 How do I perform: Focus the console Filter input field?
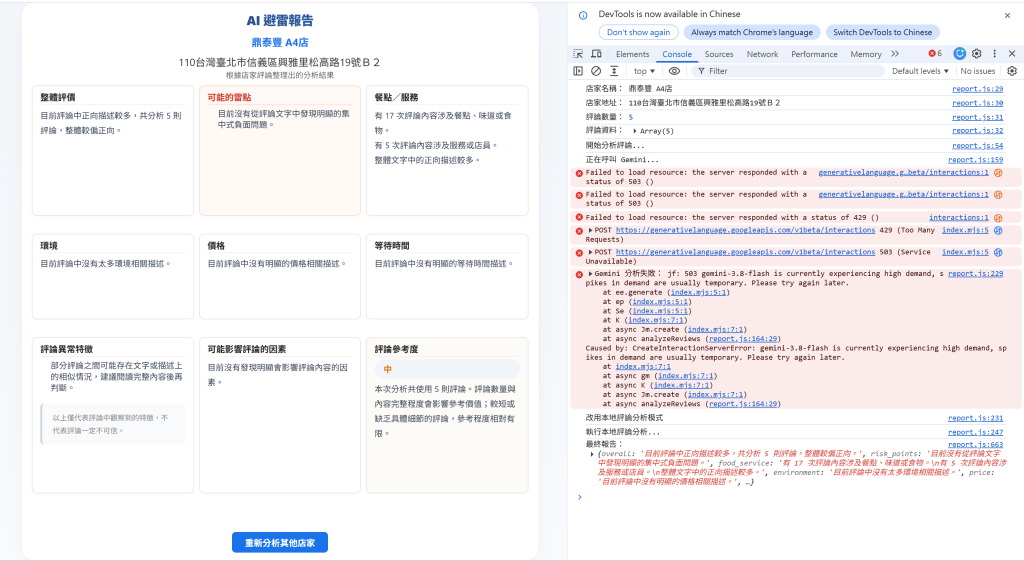coord(790,71)
